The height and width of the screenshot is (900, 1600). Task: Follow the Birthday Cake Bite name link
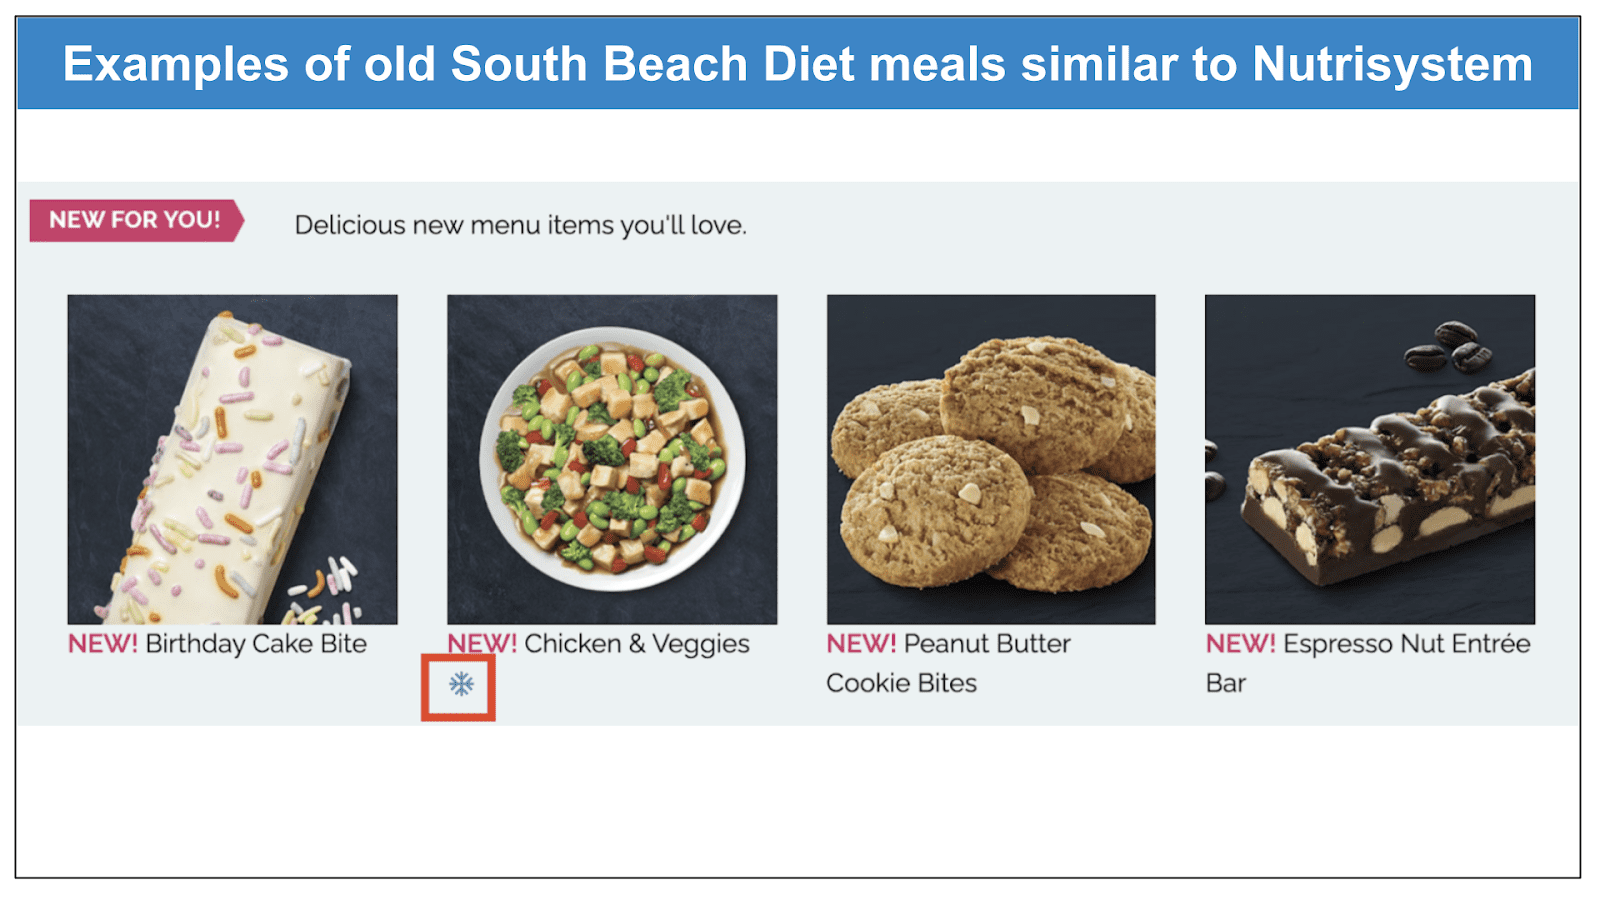tap(256, 643)
